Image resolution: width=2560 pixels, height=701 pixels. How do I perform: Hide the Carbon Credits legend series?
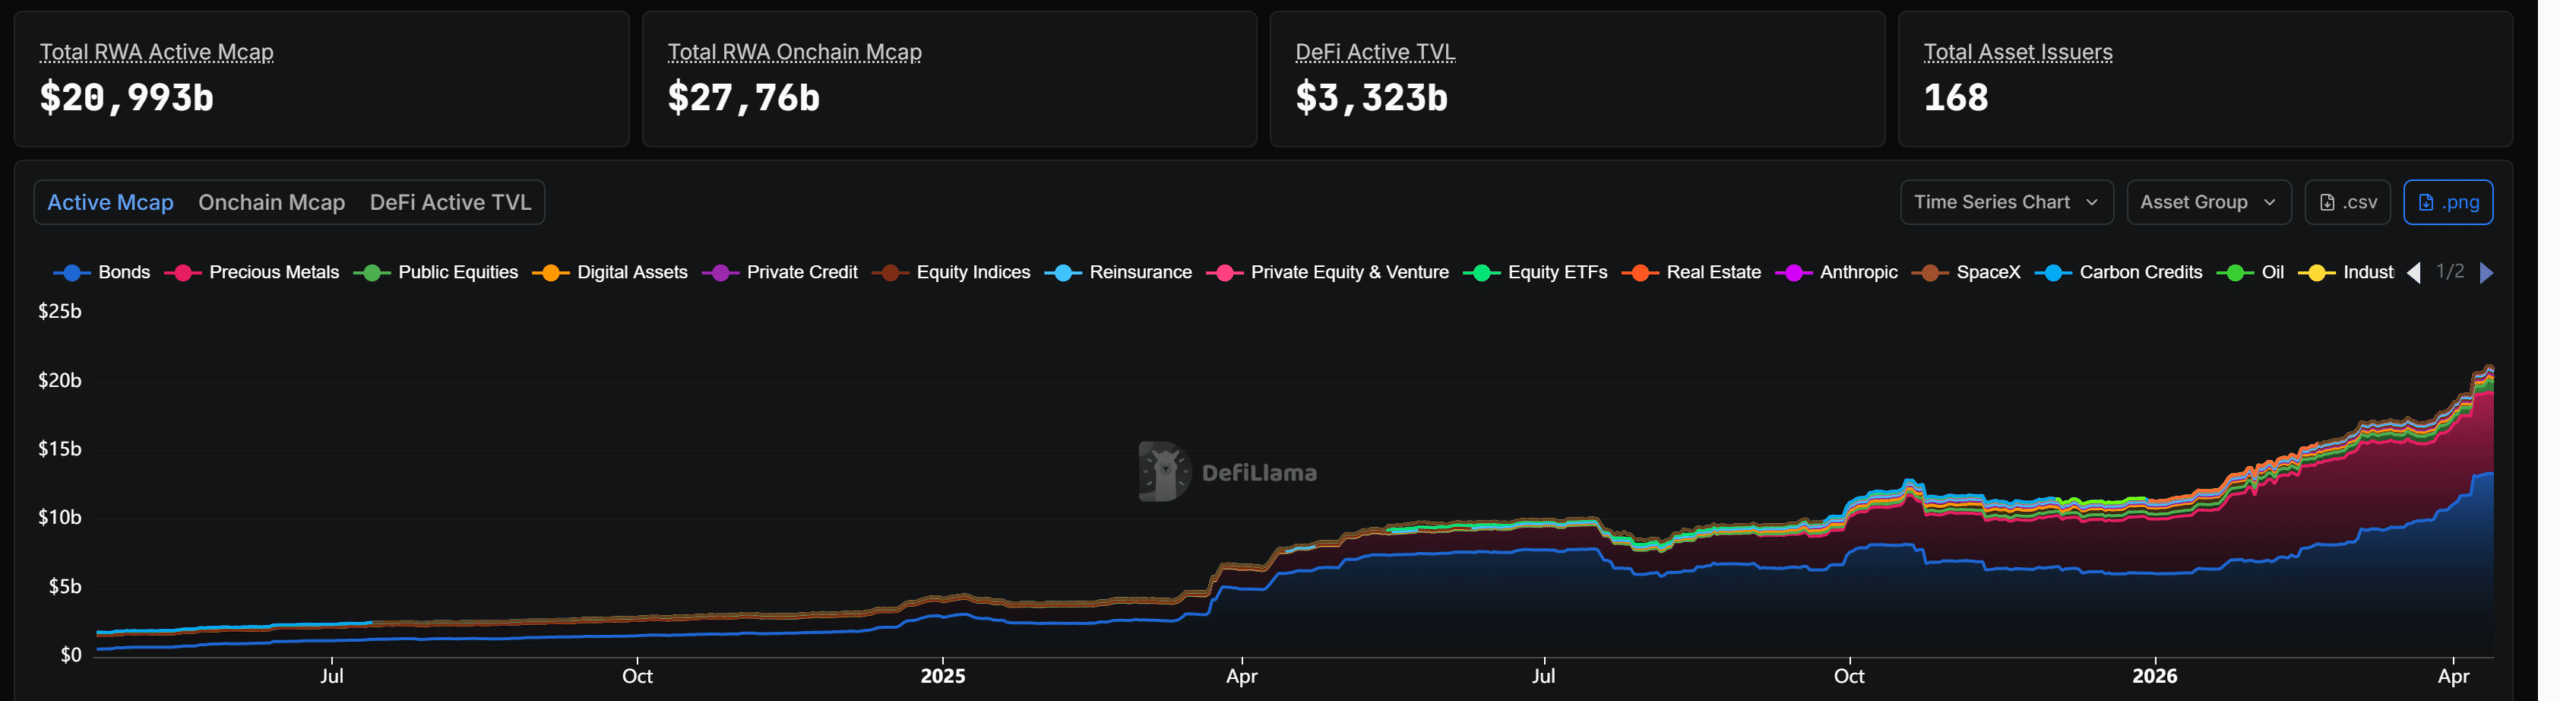pyautogui.click(x=2119, y=272)
